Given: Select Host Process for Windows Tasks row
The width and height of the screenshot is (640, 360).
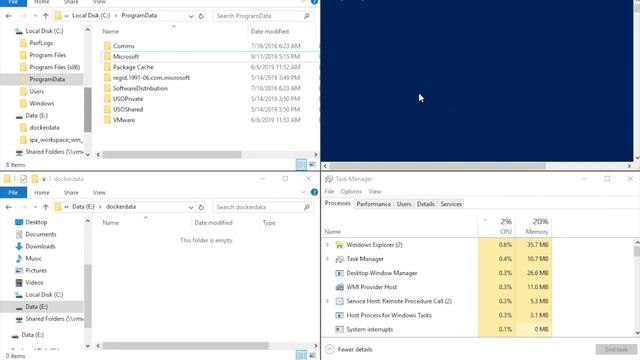Looking at the screenshot, I should coord(437,316).
